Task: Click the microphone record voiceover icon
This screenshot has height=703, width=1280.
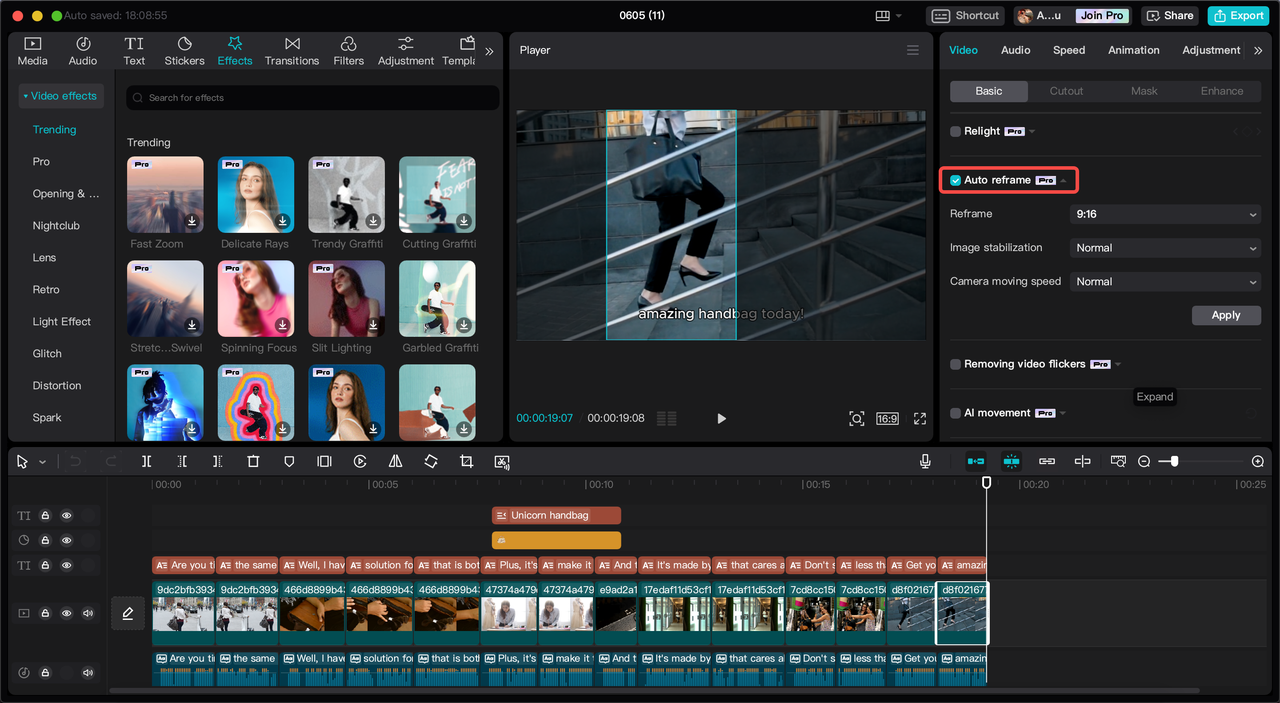Action: [x=925, y=461]
